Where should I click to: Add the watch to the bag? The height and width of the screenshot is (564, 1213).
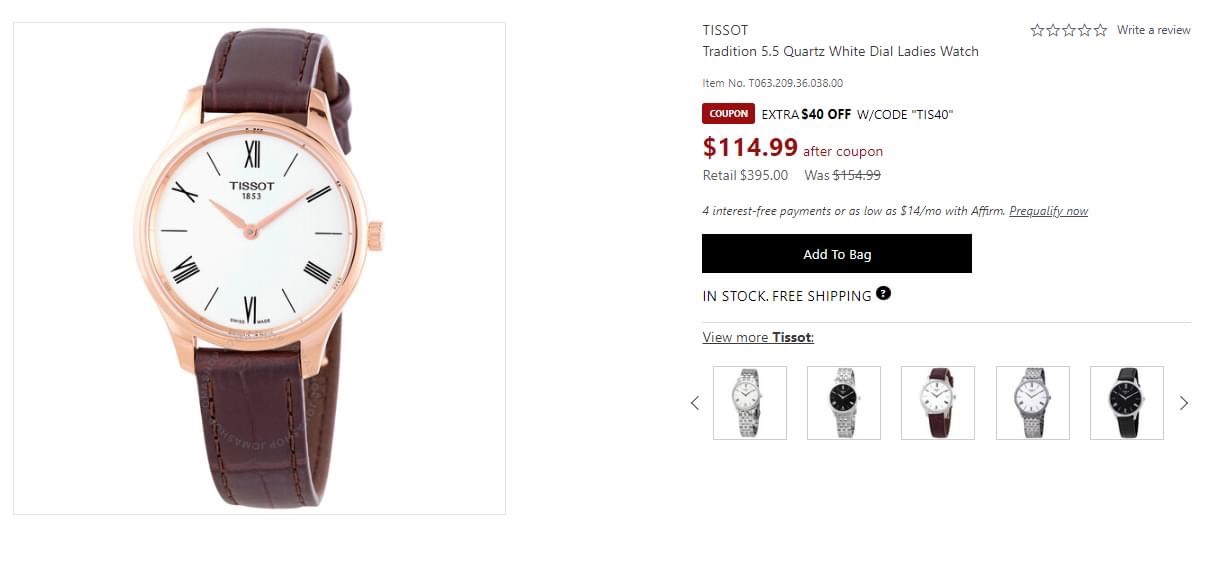(836, 254)
